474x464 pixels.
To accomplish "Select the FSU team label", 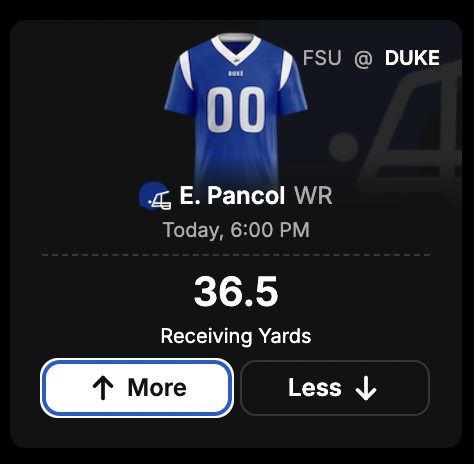I will pyautogui.click(x=322, y=58).
